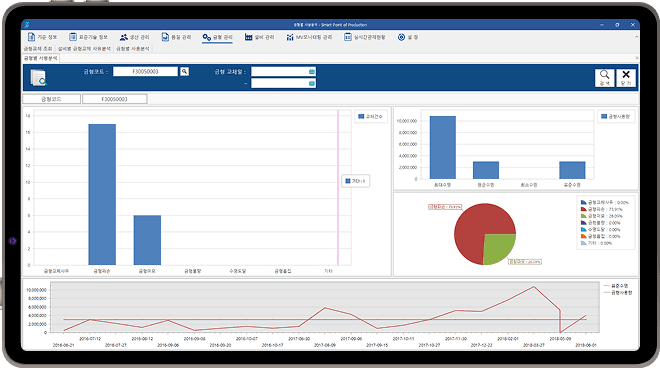Open 설비별 금형교체 사용분석 submenu item
The height and width of the screenshot is (368, 660).
pos(84,49)
